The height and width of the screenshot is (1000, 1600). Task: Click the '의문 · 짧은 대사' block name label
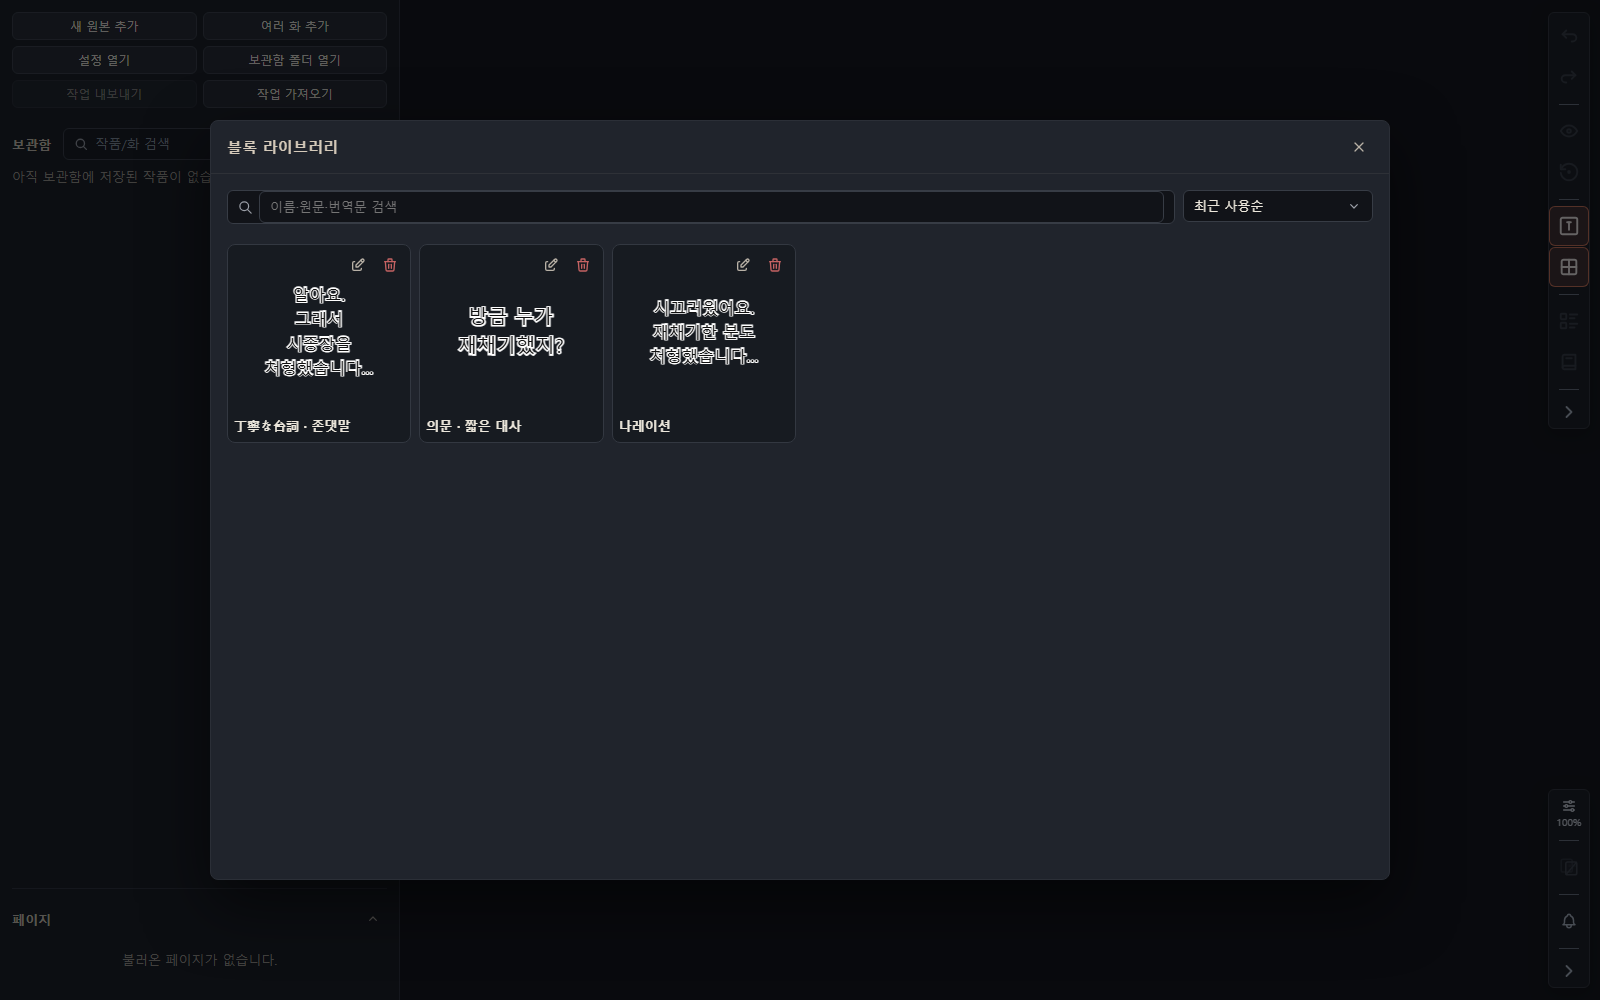tap(474, 426)
